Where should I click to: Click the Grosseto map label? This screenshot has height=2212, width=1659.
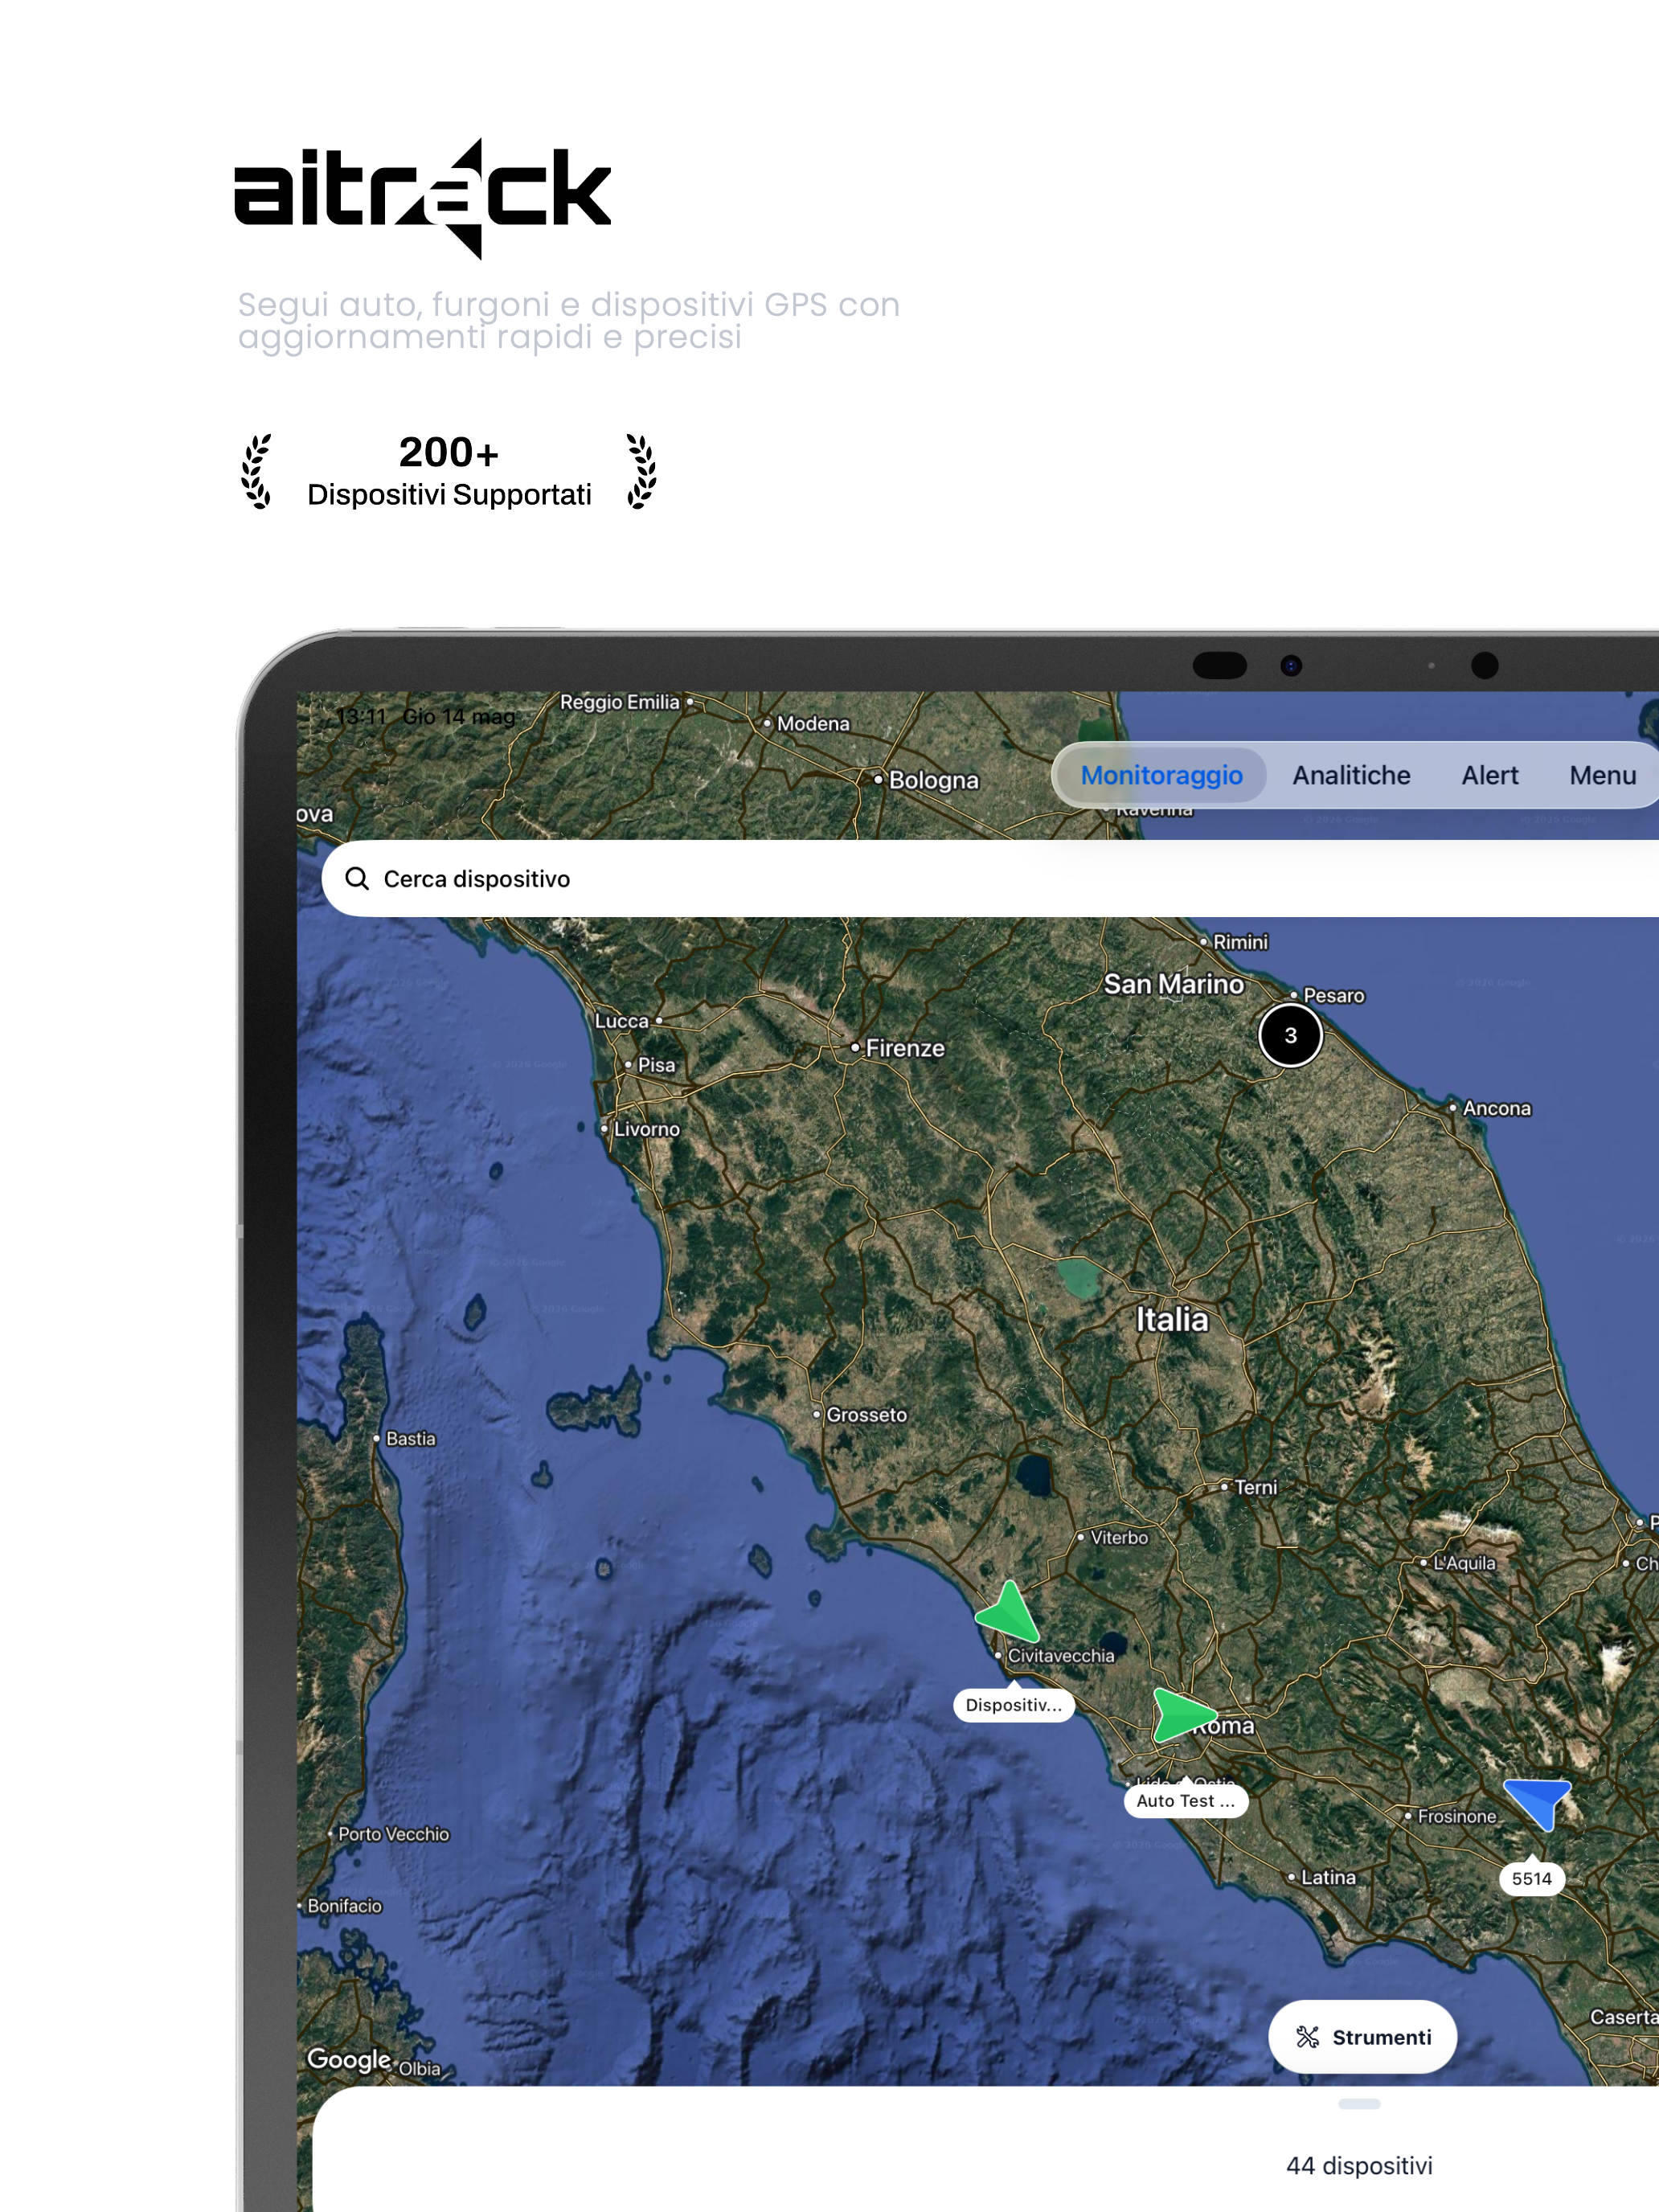[866, 1415]
